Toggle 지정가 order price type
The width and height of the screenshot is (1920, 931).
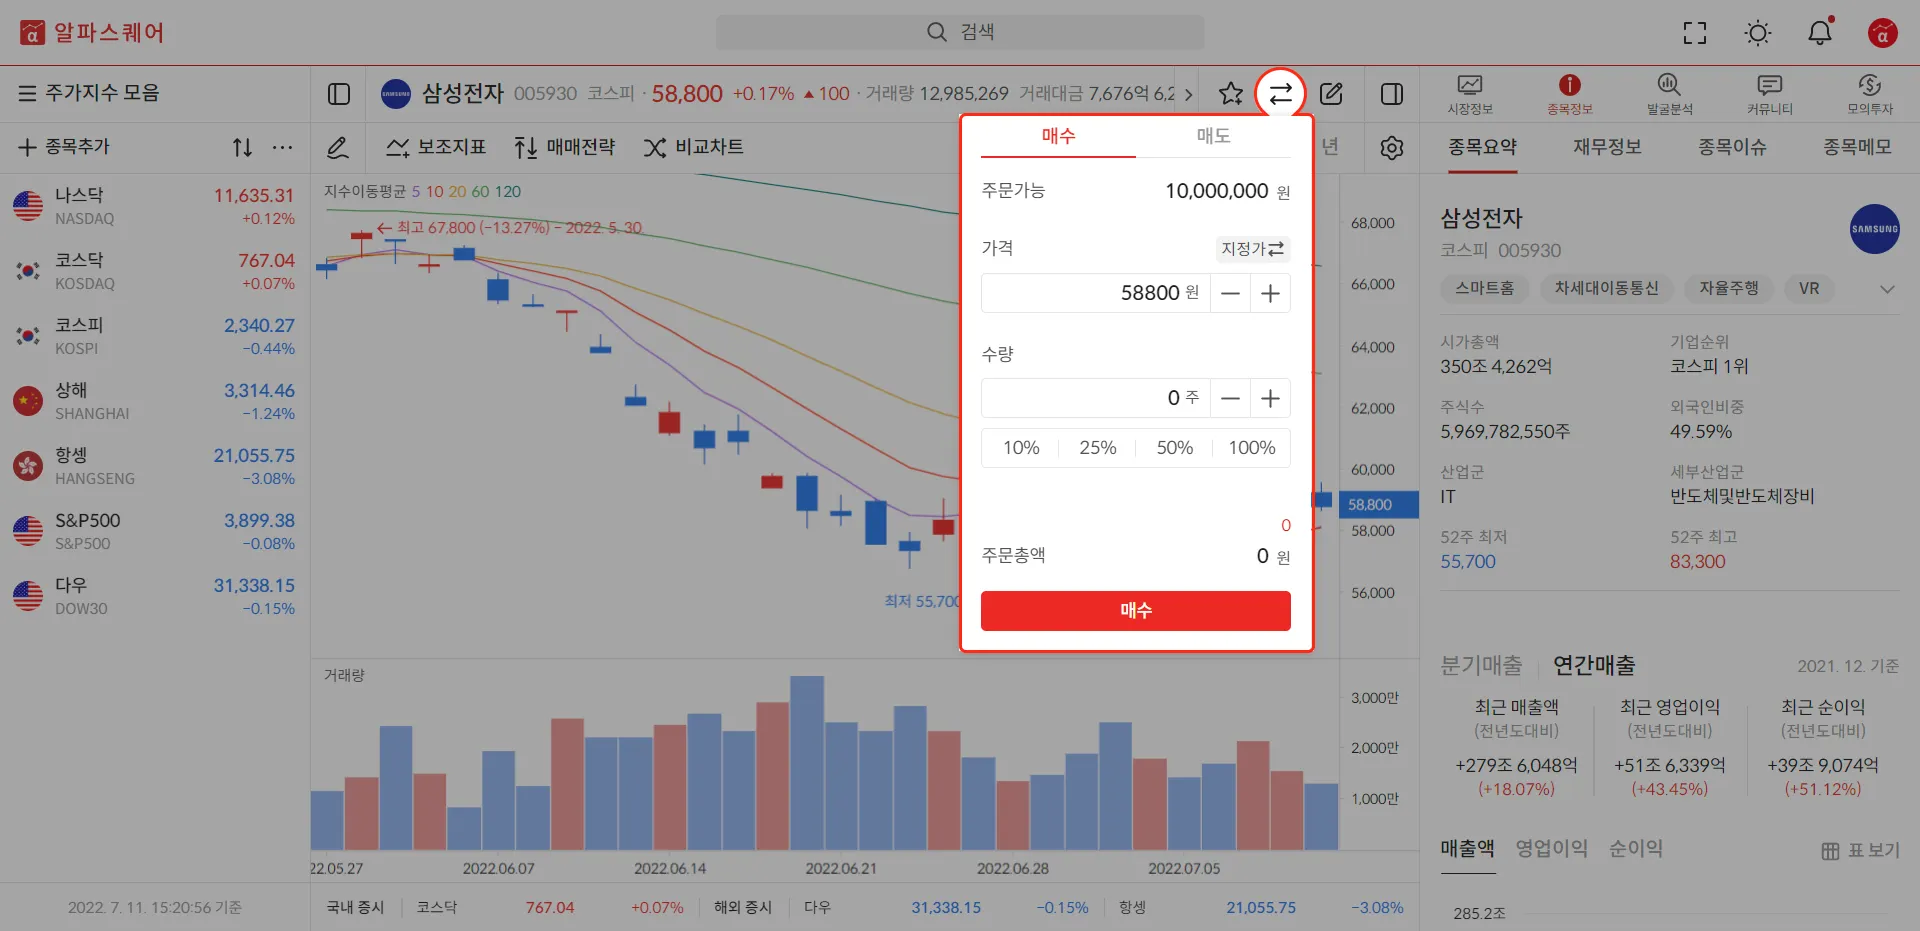point(1253,249)
